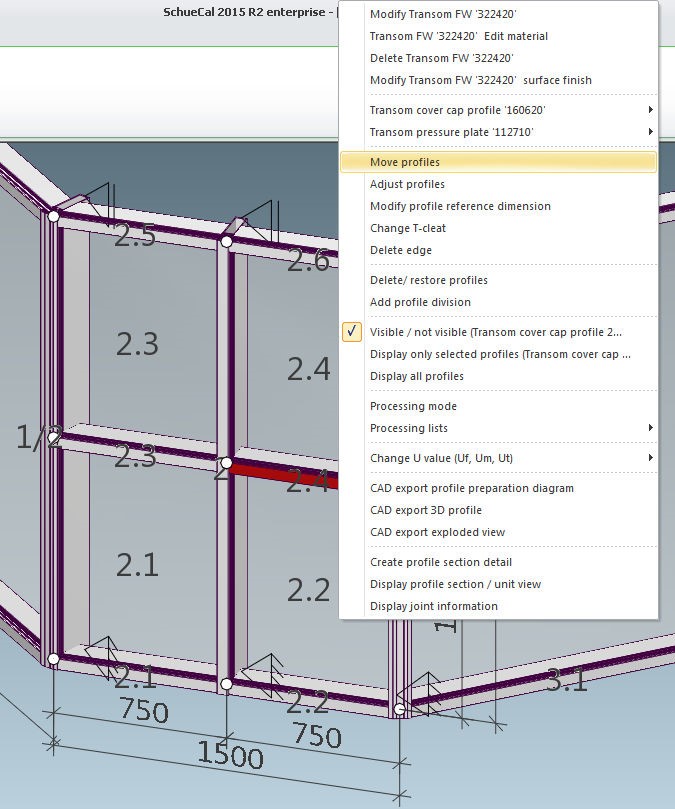Toggle 'Visible / not visible' checkmark item
This screenshot has width=675, height=809.
[x=495, y=332]
